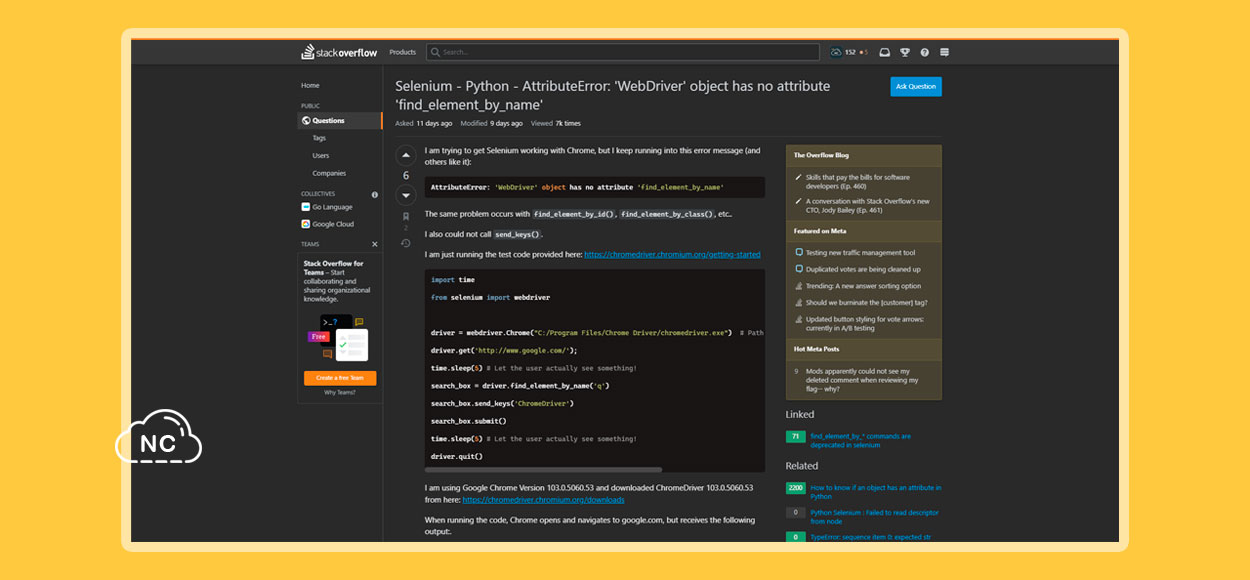Click the 'The Overflow Blog' heading

tap(821, 155)
